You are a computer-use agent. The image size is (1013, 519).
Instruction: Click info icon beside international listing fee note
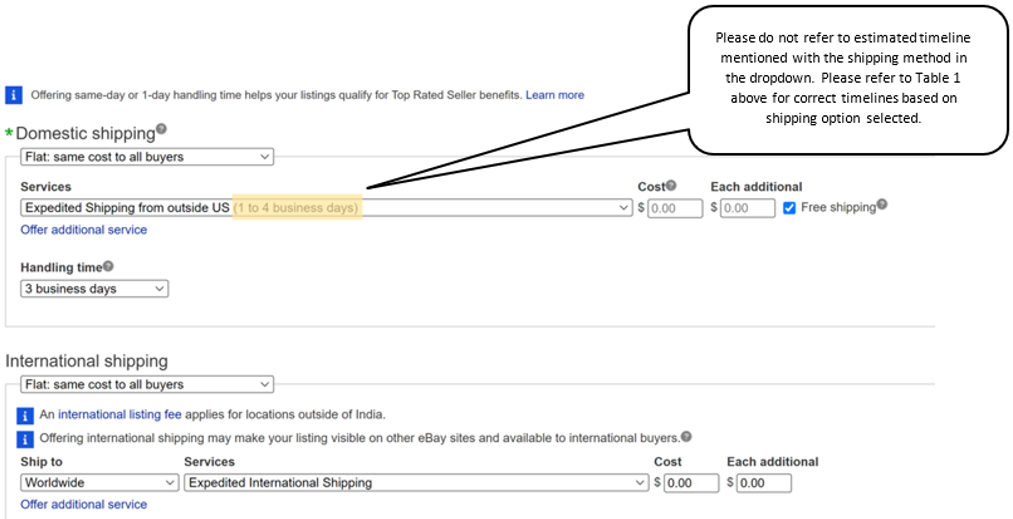point(28,415)
